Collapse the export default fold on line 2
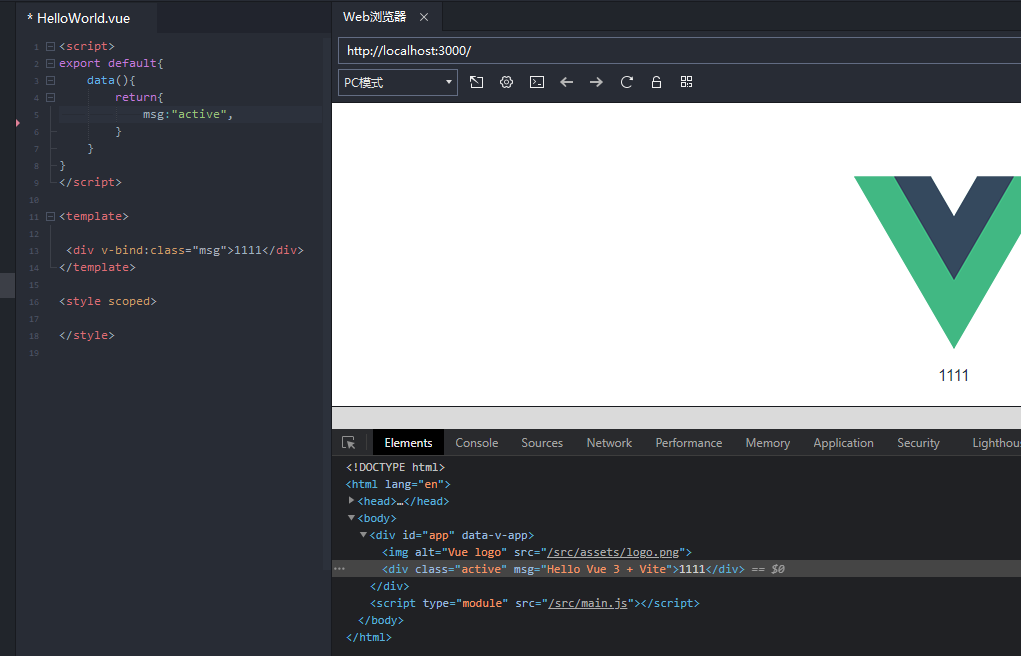 coord(50,63)
